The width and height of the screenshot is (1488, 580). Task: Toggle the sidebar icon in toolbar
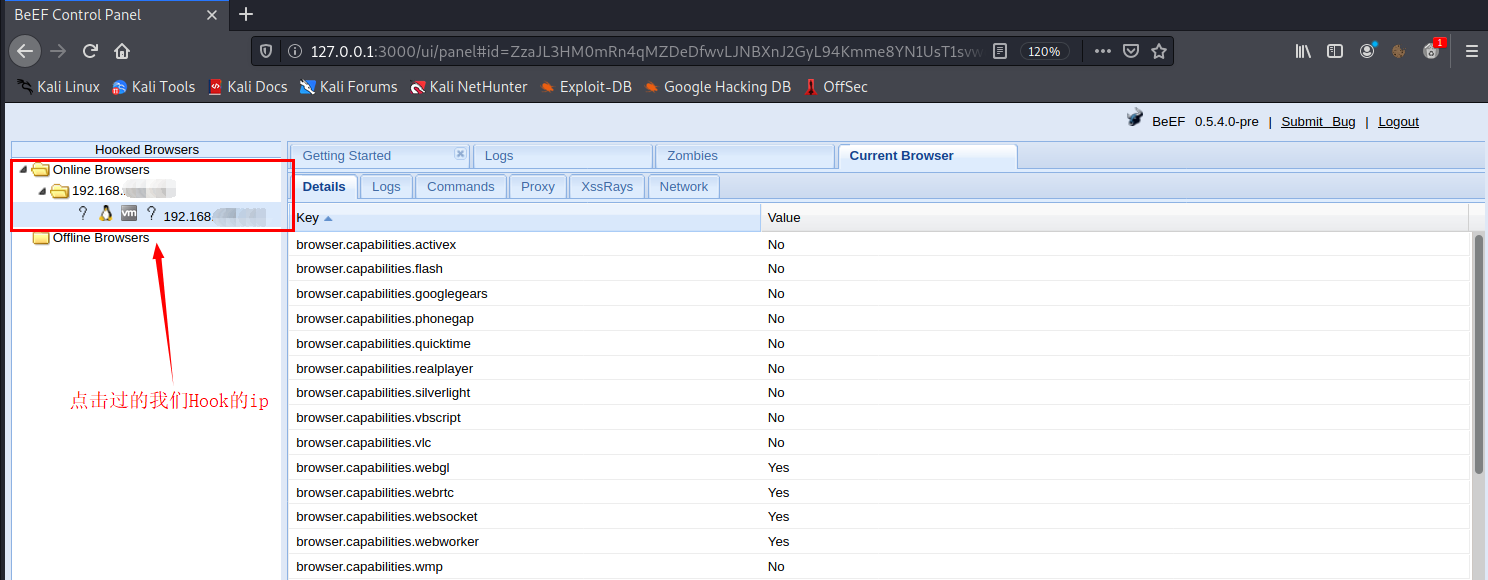pos(1335,51)
